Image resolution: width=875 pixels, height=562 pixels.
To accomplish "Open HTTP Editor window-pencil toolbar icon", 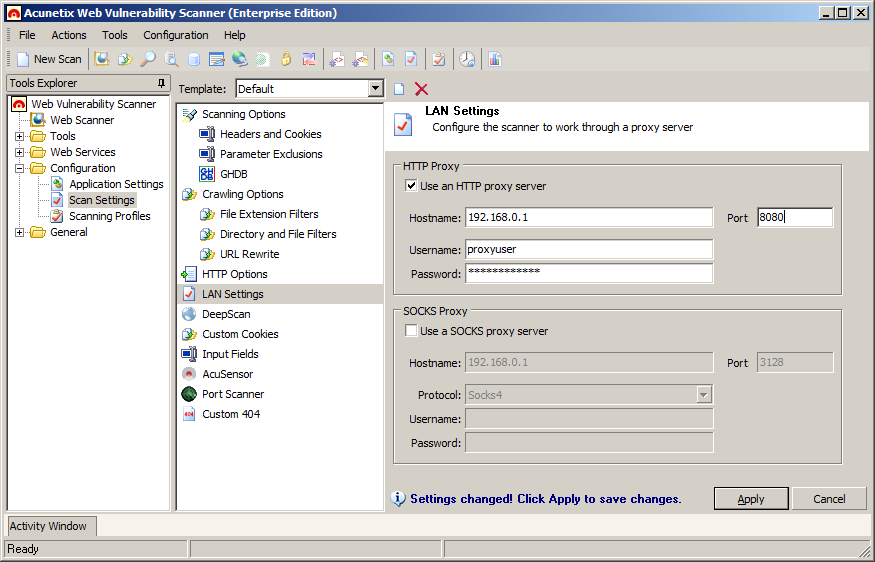I will [217, 59].
